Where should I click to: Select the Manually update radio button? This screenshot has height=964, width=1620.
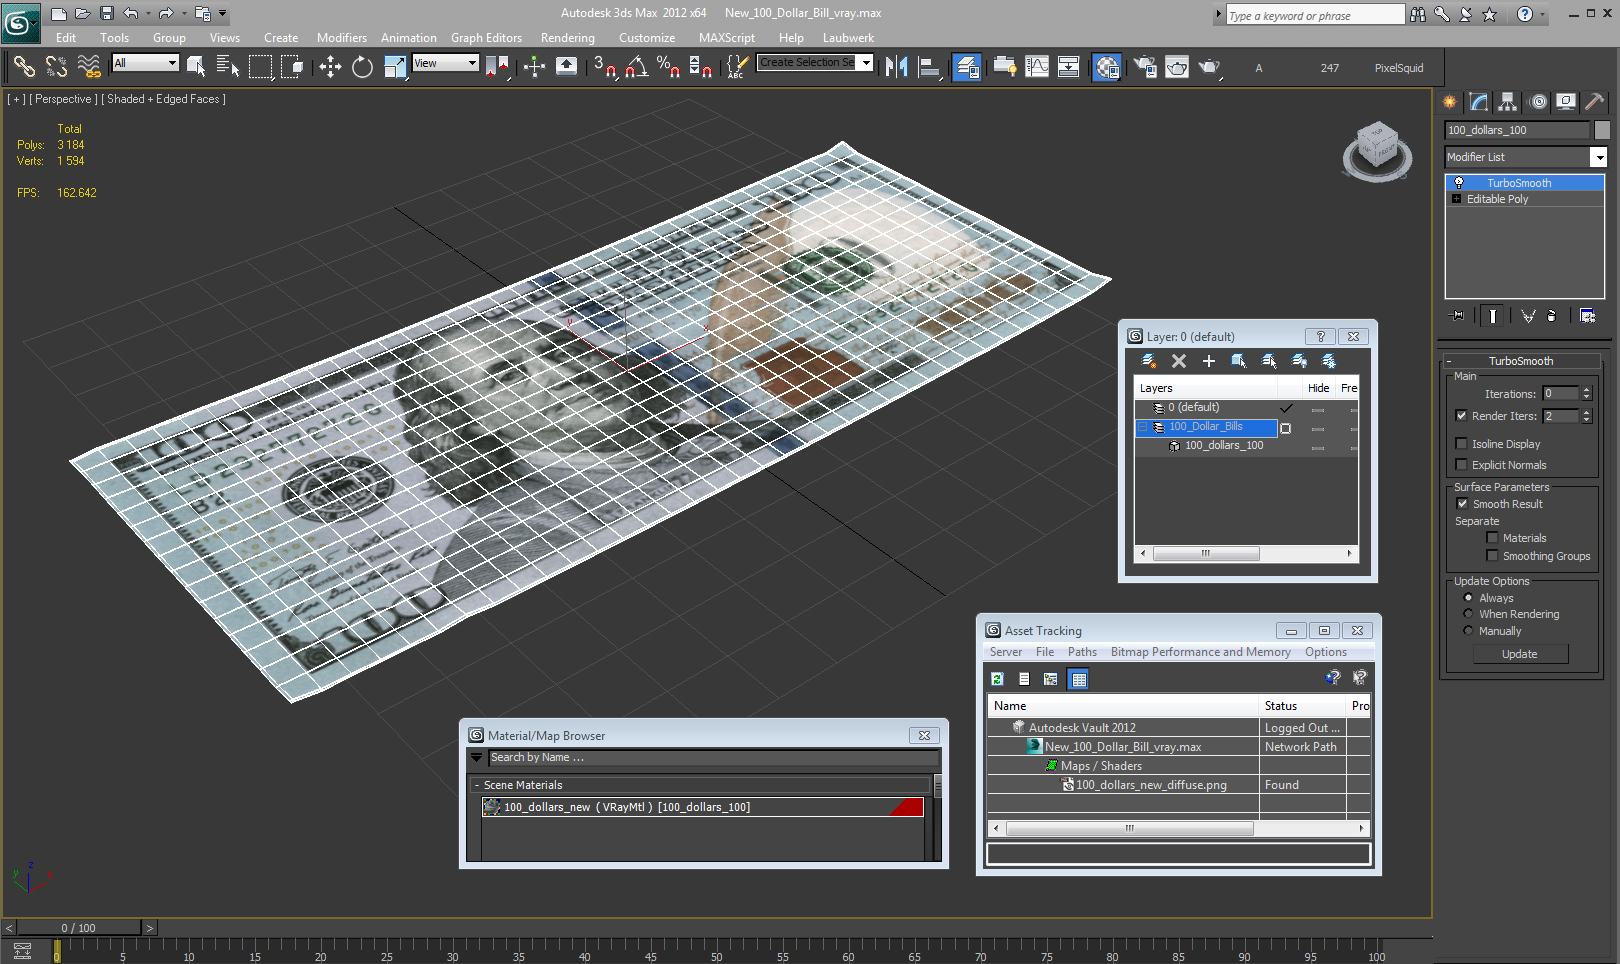coord(1468,631)
